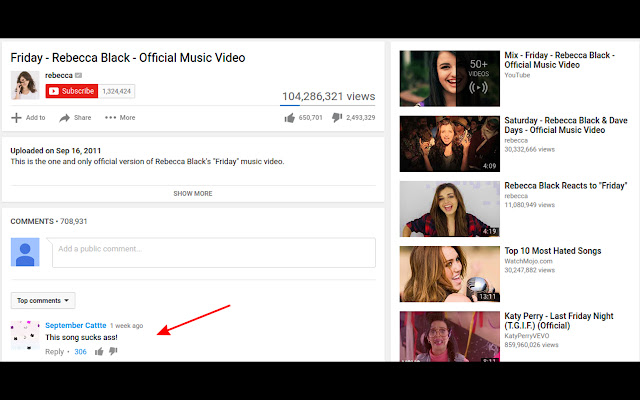View the 306 replies count

click(x=80, y=351)
